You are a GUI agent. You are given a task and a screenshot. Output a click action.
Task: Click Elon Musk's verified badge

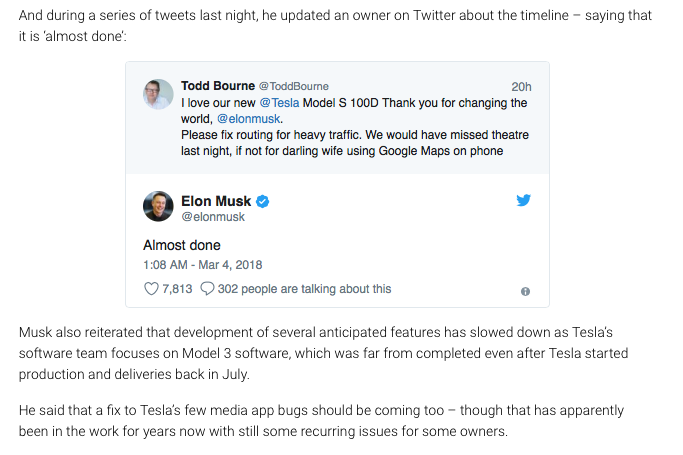pos(262,202)
